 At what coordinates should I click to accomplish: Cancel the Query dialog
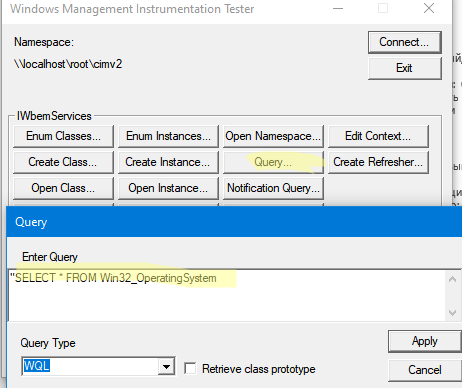click(425, 370)
